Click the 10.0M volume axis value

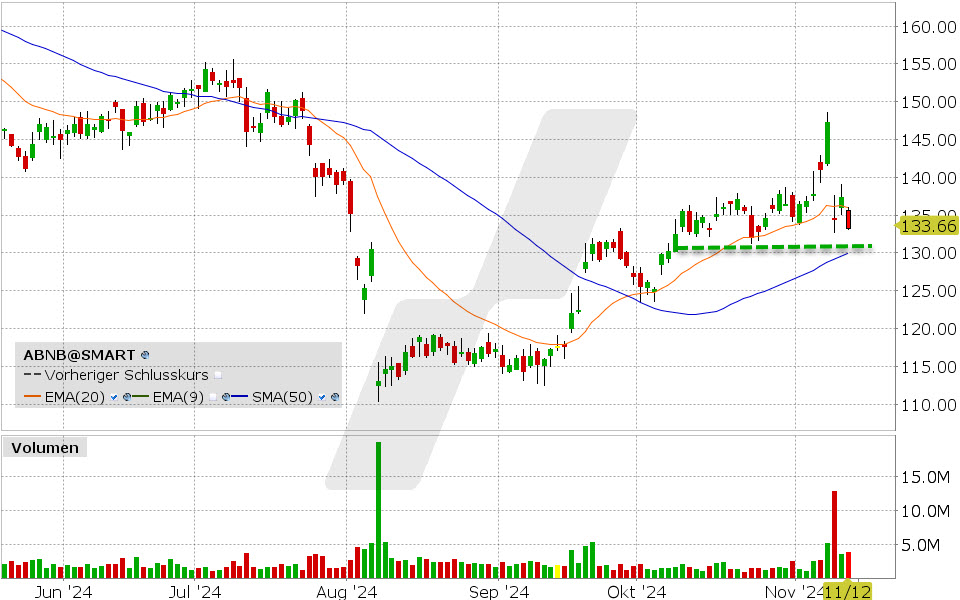(x=924, y=511)
